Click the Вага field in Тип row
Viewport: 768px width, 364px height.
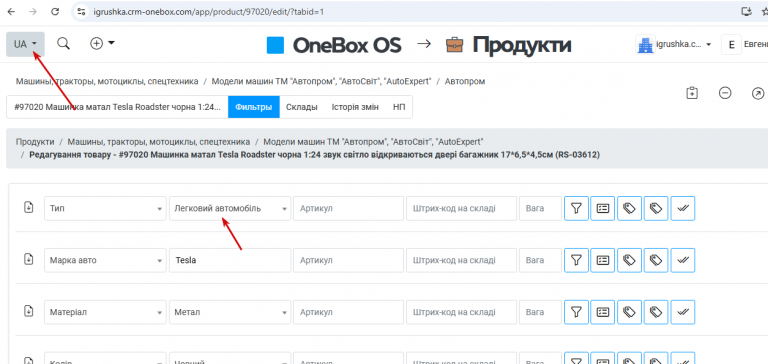coord(540,208)
